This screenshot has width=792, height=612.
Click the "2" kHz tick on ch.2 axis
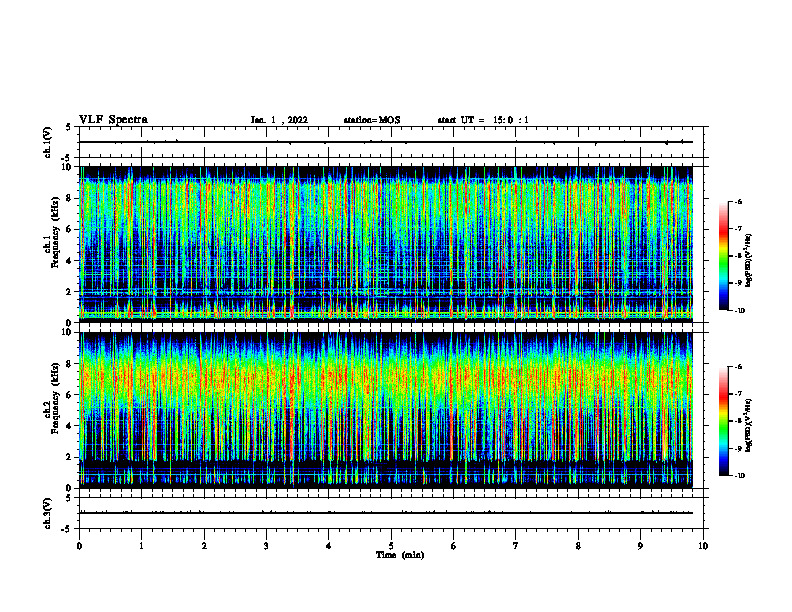point(69,457)
